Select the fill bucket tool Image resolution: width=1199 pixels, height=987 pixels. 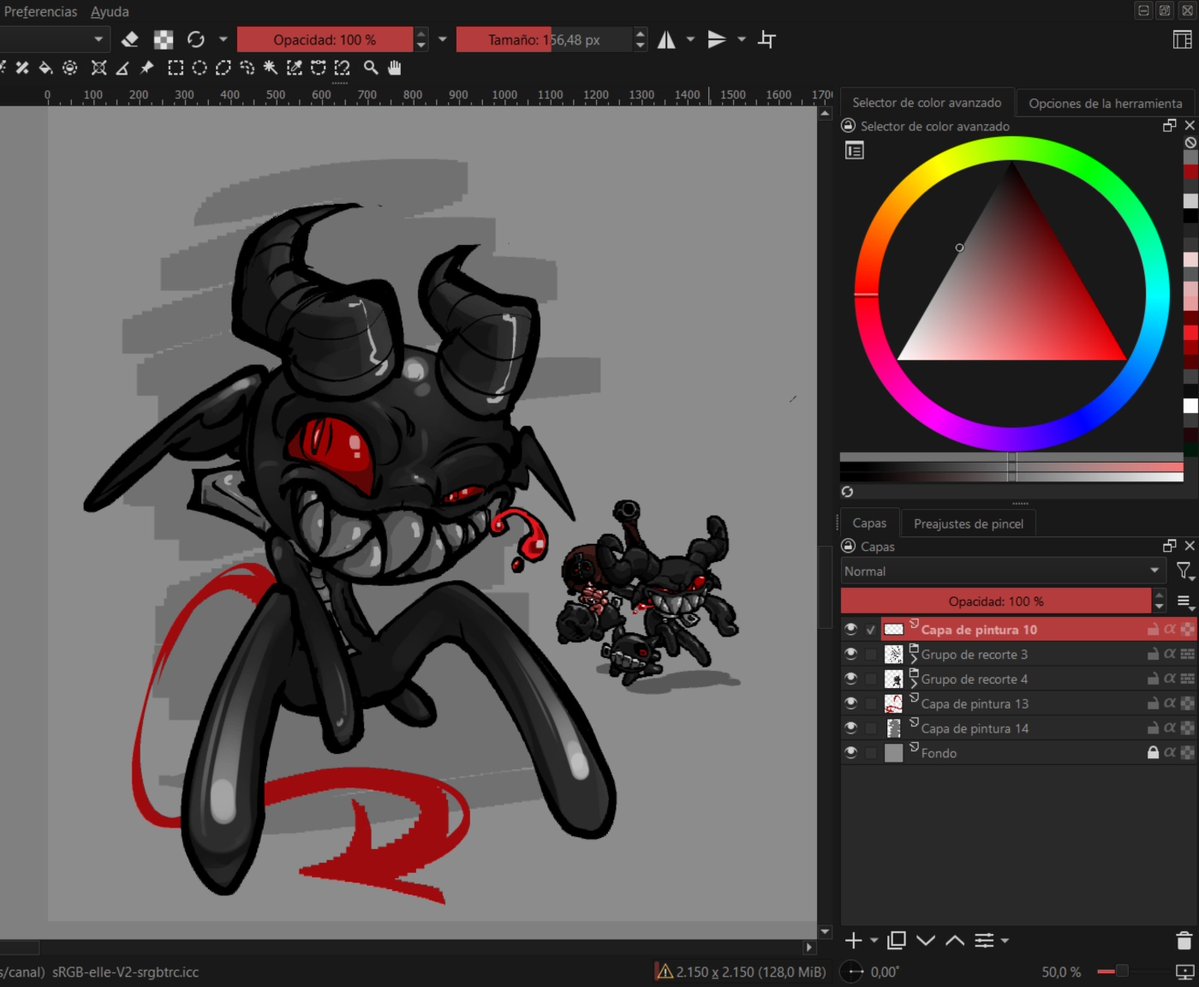click(46, 68)
